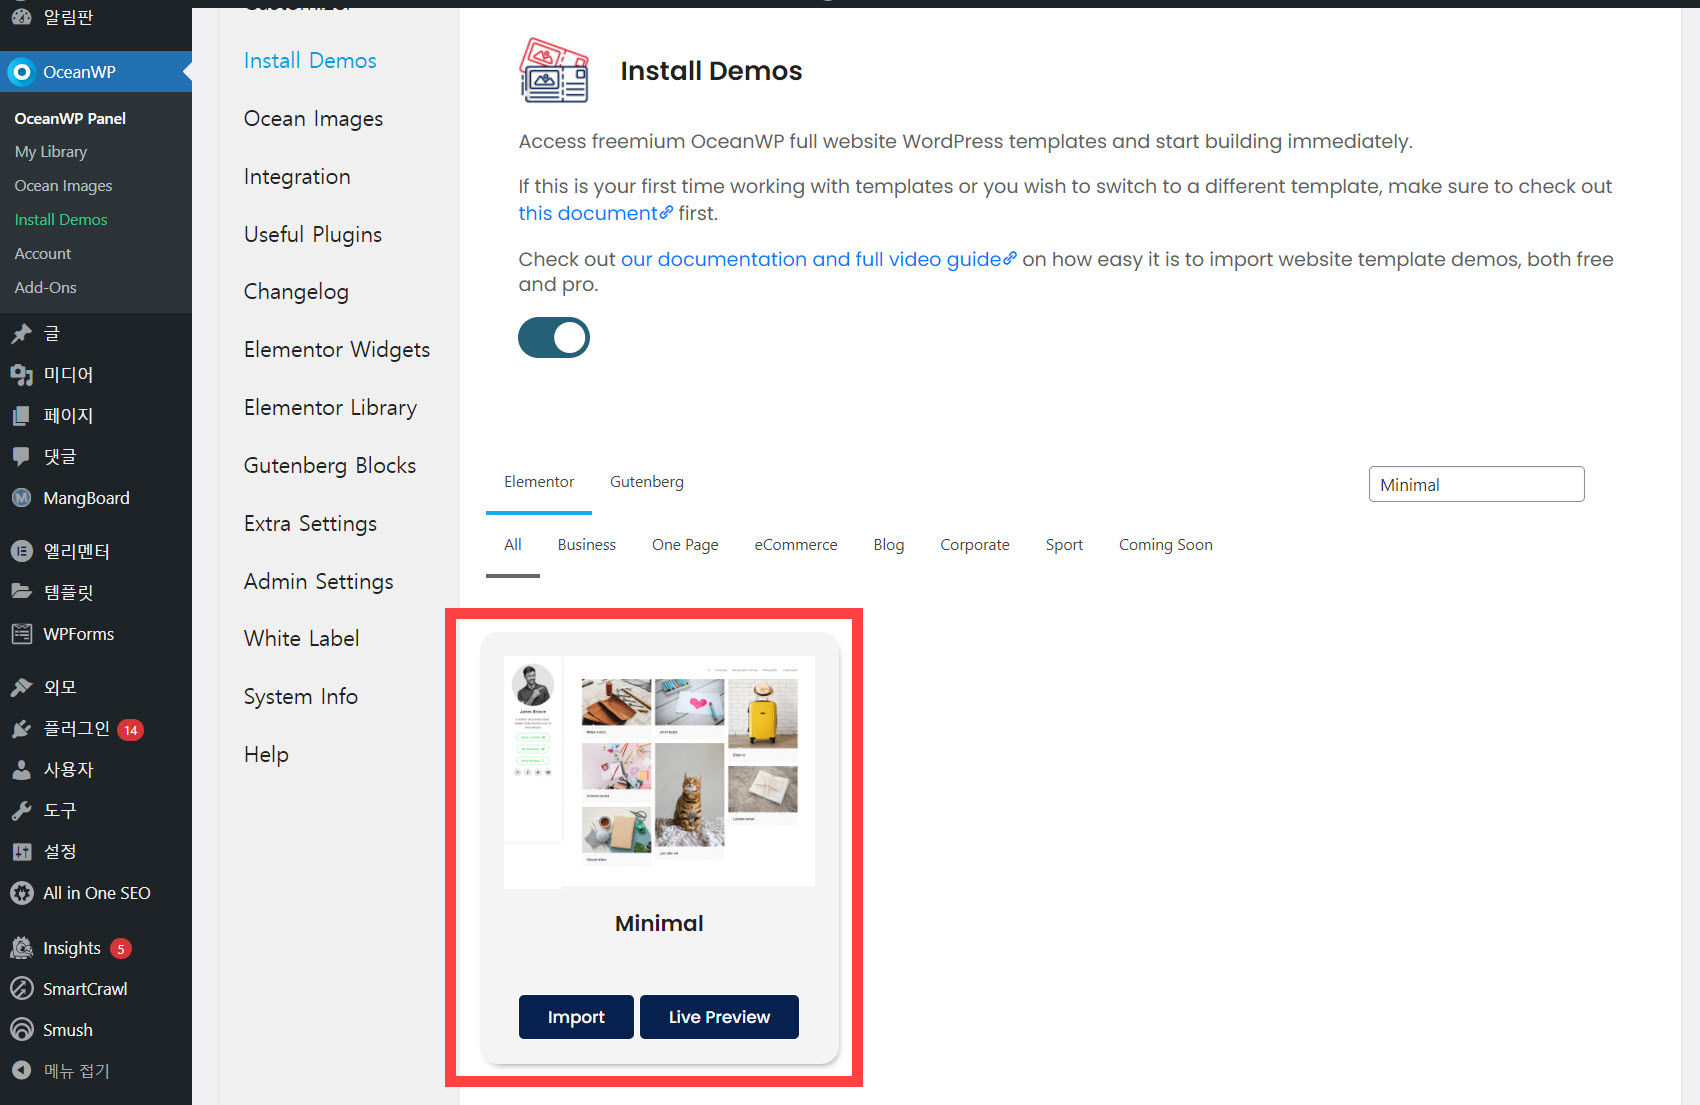The height and width of the screenshot is (1105, 1700).
Task: Open Install Demos in the sidebar submenu
Action: tap(61, 220)
